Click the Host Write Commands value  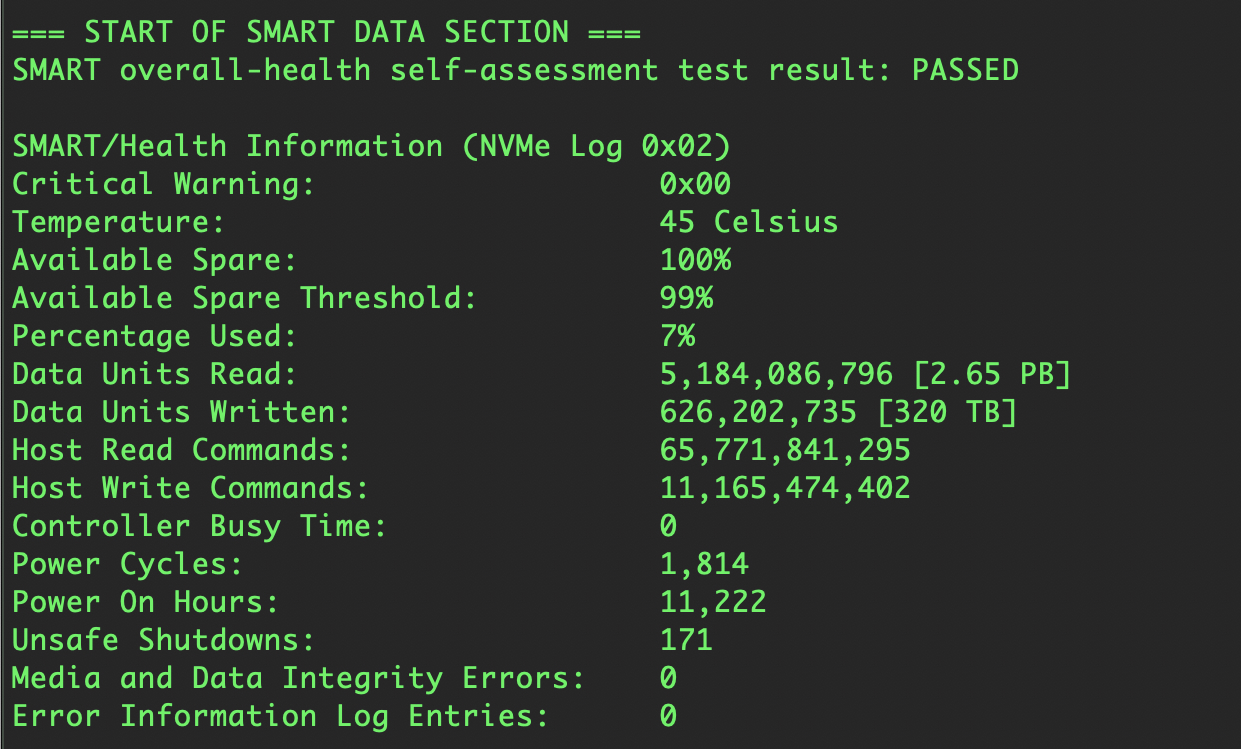pos(785,488)
